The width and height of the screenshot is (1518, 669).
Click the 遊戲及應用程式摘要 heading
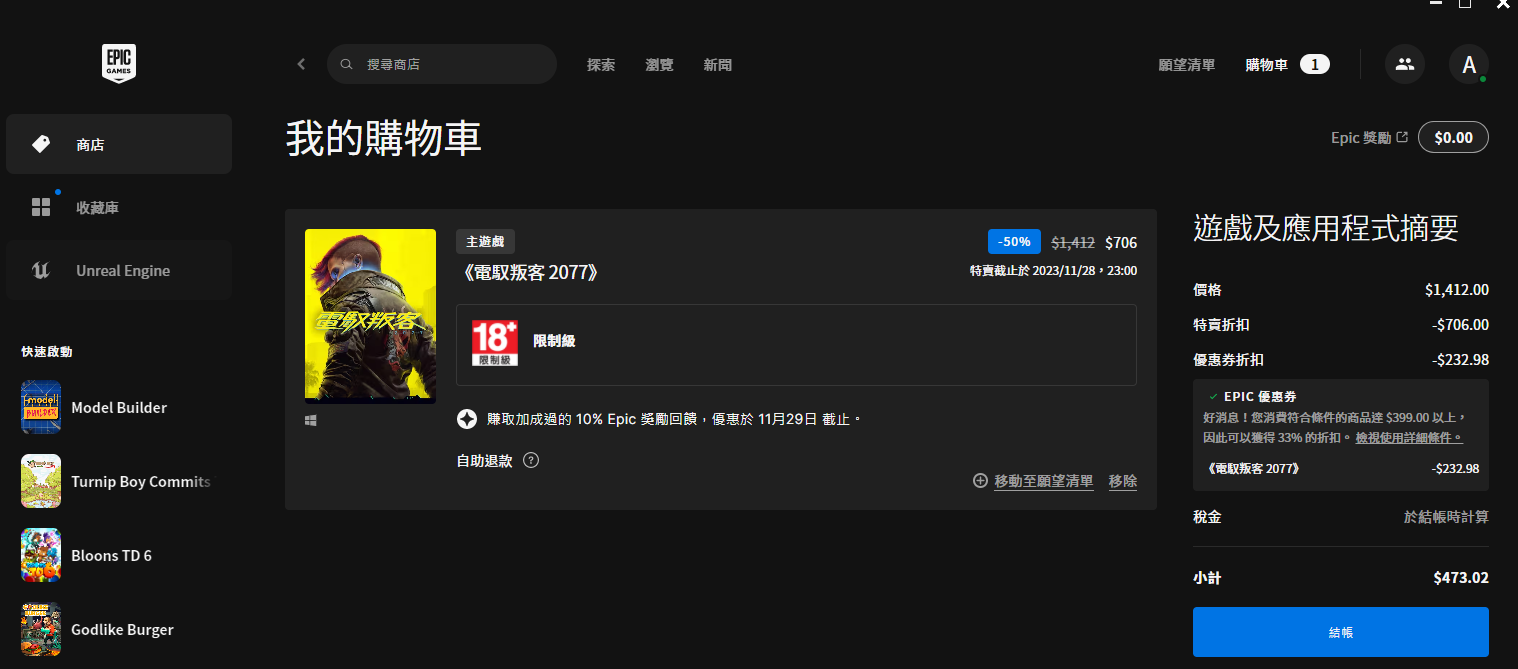click(x=1326, y=228)
